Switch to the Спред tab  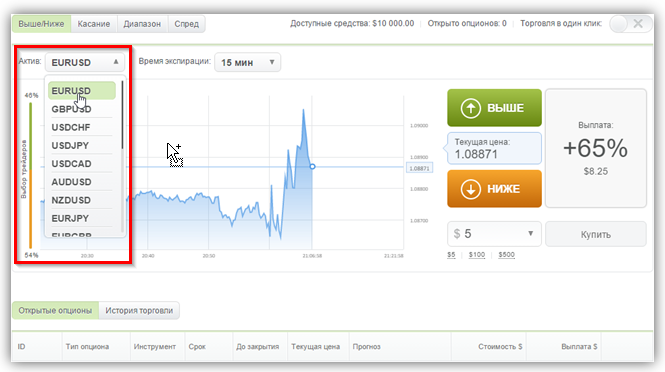(187, 24)
